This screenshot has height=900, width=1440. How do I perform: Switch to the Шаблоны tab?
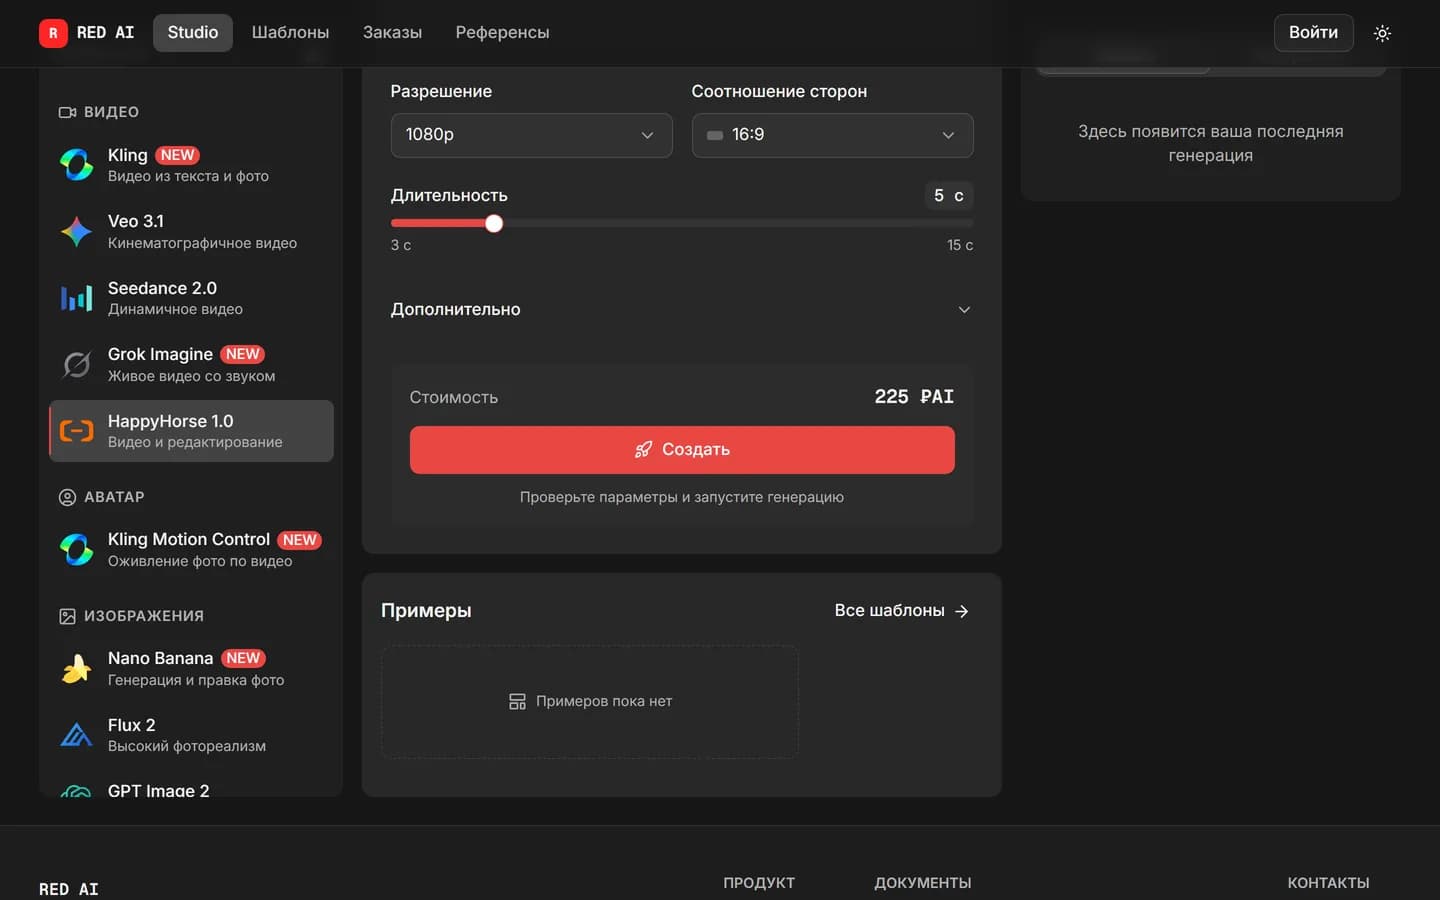(x=290, y=33)
